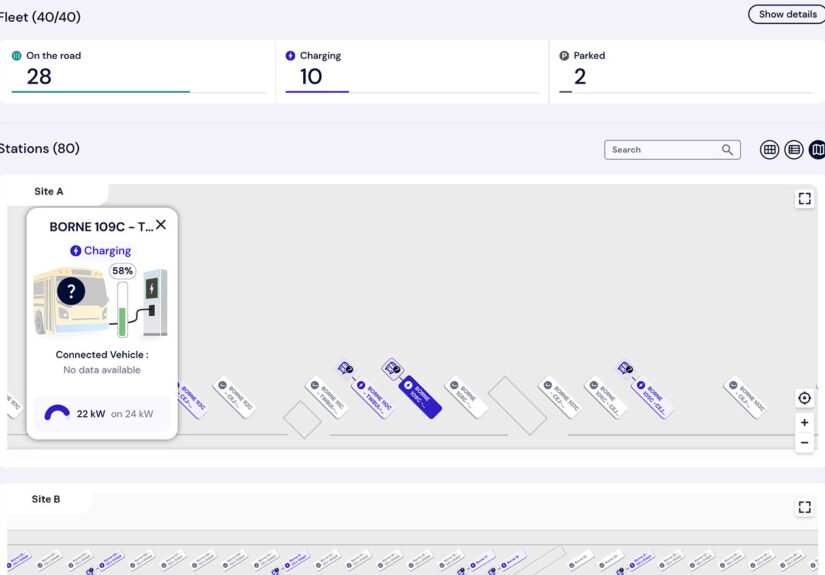Click the magnifier icon in search box
Image resolution: width=825 pixels, height=575 pixels.
coord(727,150)
